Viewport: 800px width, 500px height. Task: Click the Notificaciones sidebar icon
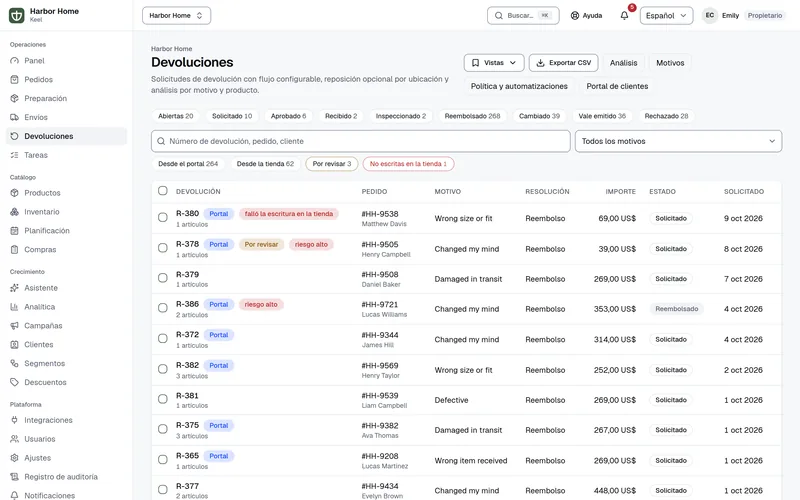pyautogui.click(x=14, y=495)
